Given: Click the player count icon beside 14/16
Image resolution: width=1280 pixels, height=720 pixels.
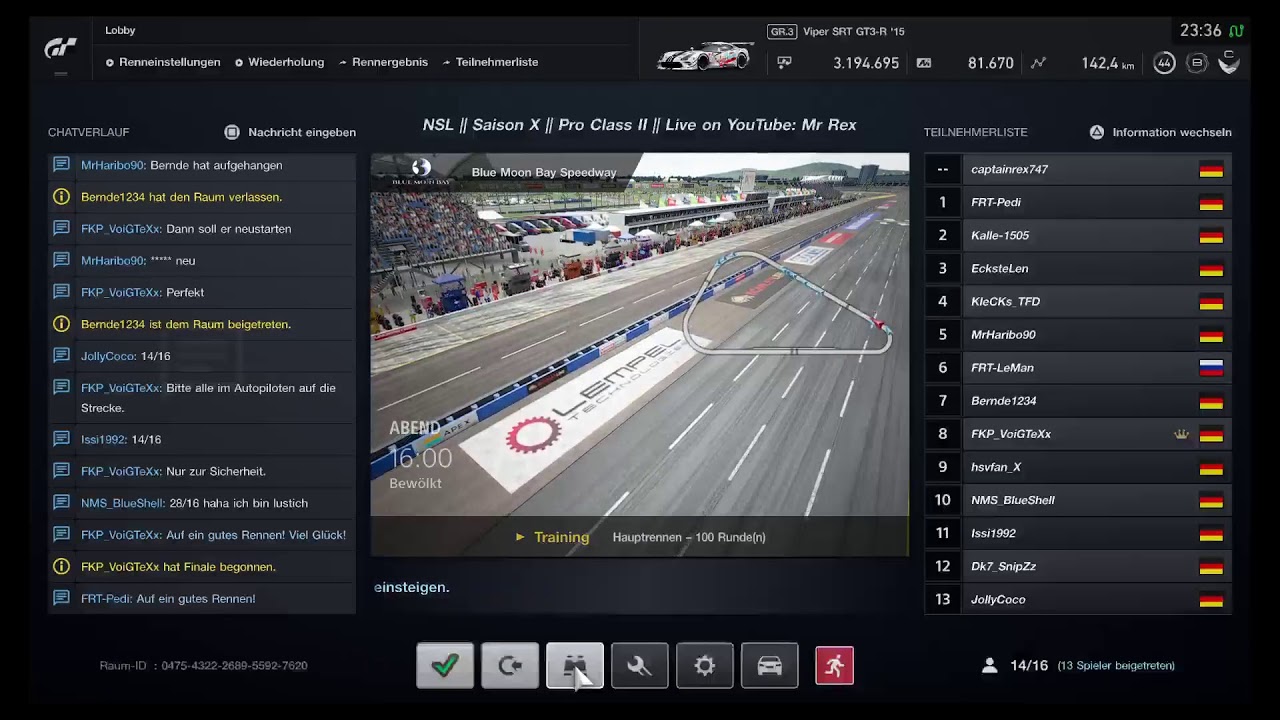Looking at the screenshot, I should (x=989, y=665).
